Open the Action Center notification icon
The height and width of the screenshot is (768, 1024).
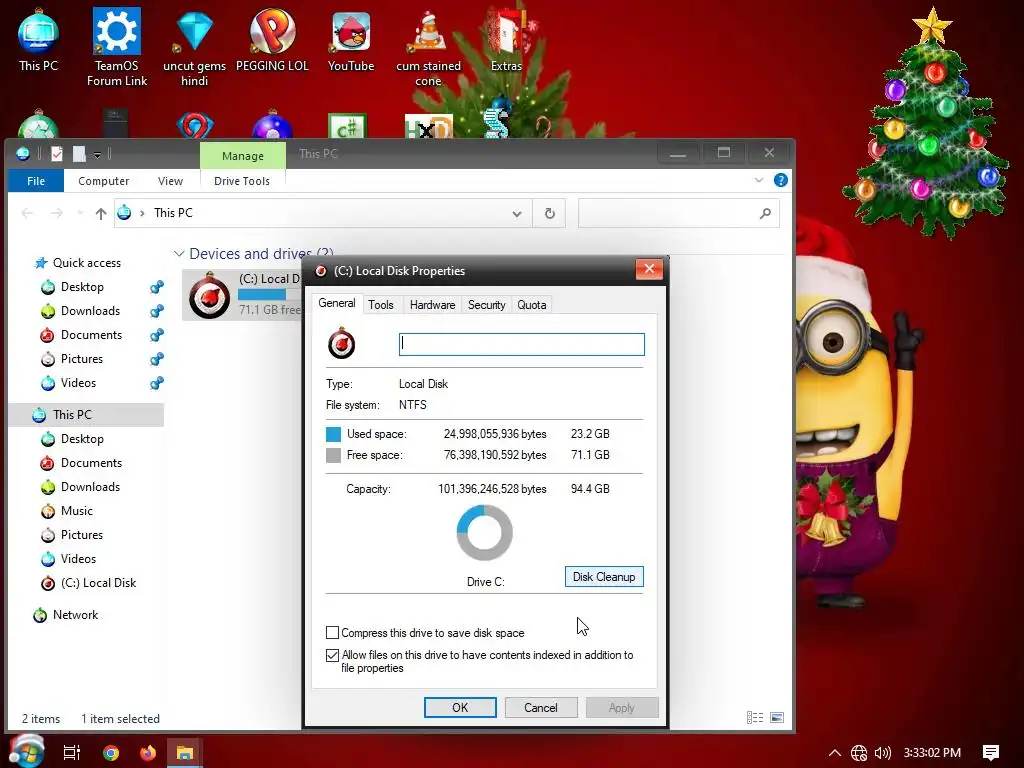(991, 753)
